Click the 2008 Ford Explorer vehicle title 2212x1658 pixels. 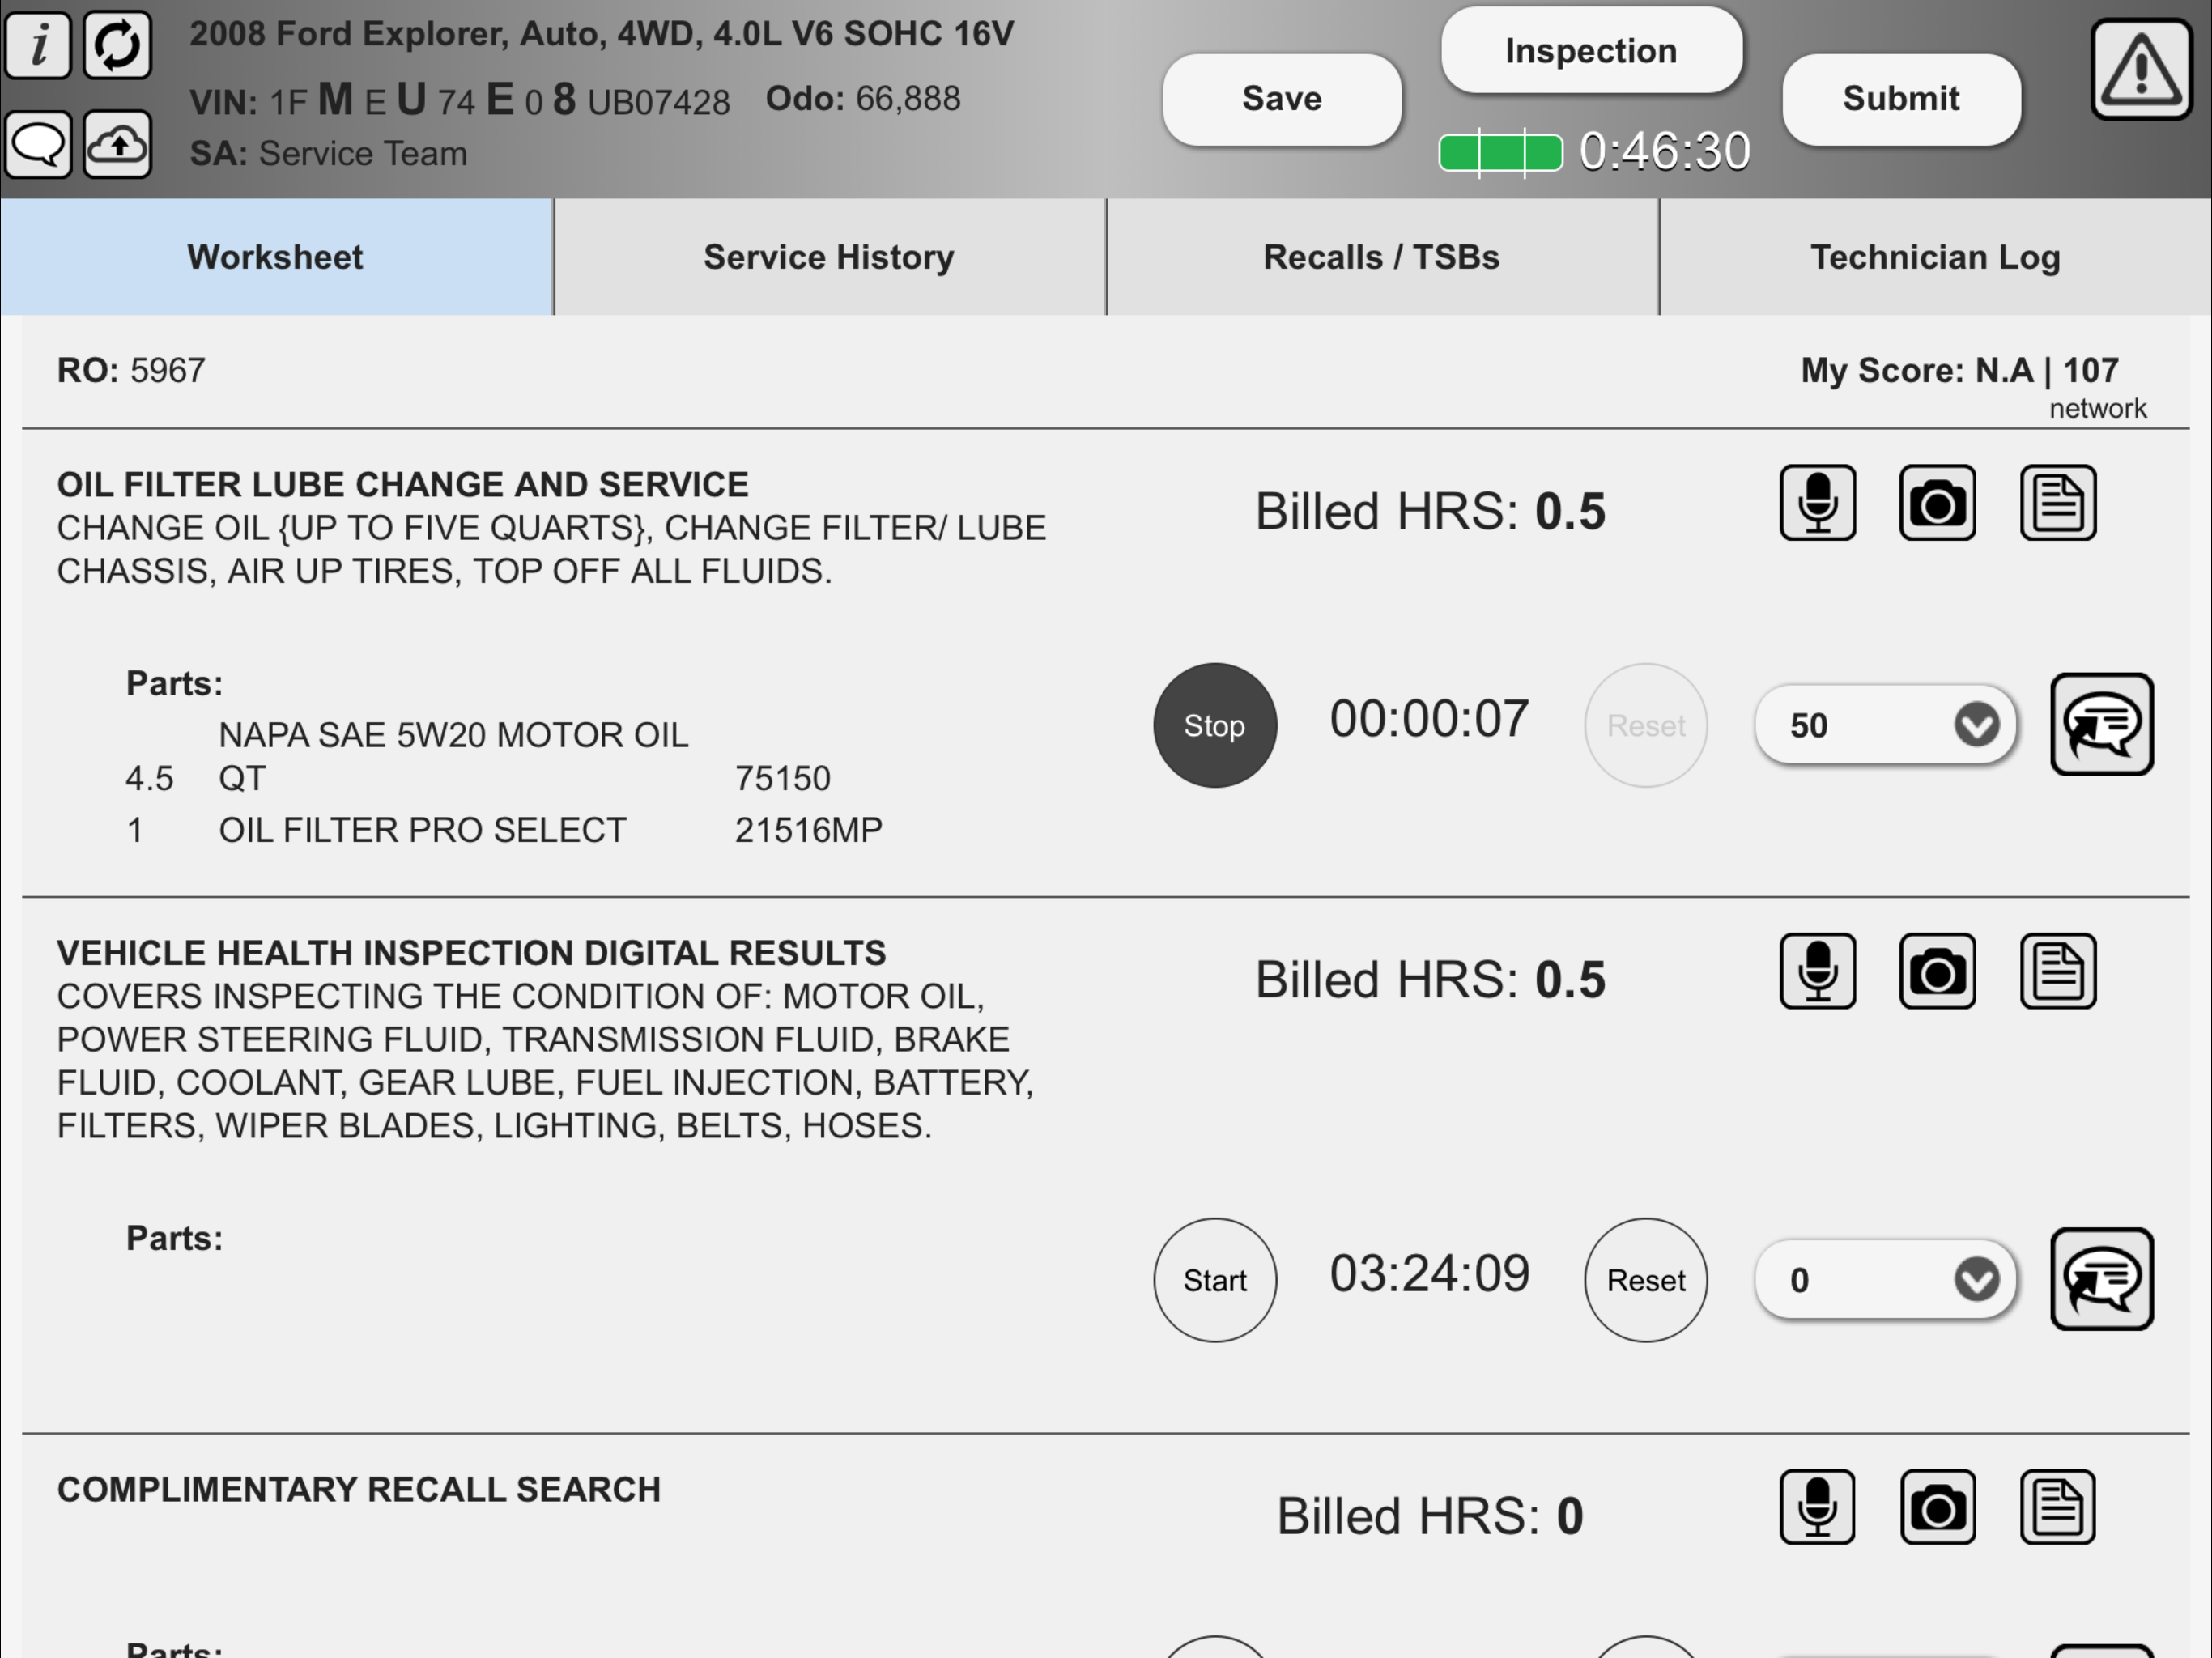point(601,34)
